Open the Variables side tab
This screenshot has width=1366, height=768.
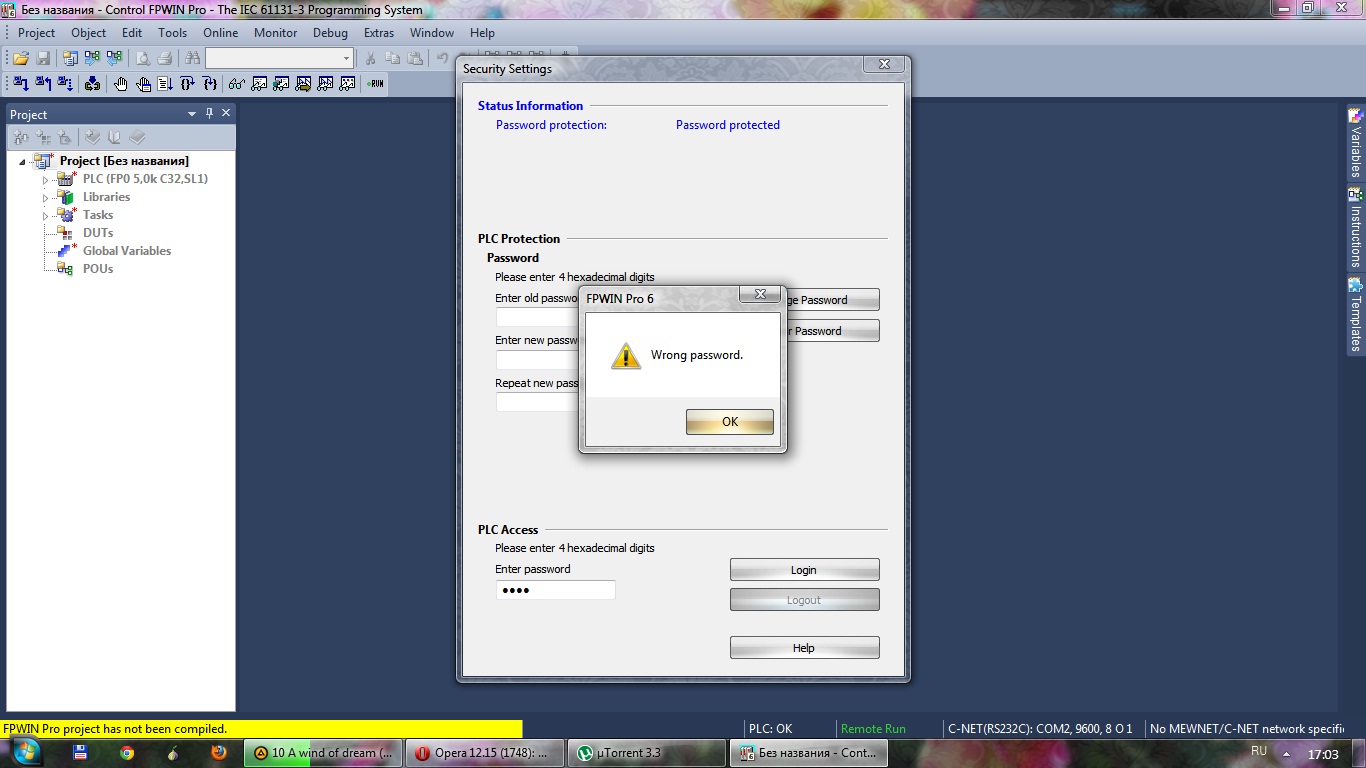tap(1356, 143)
